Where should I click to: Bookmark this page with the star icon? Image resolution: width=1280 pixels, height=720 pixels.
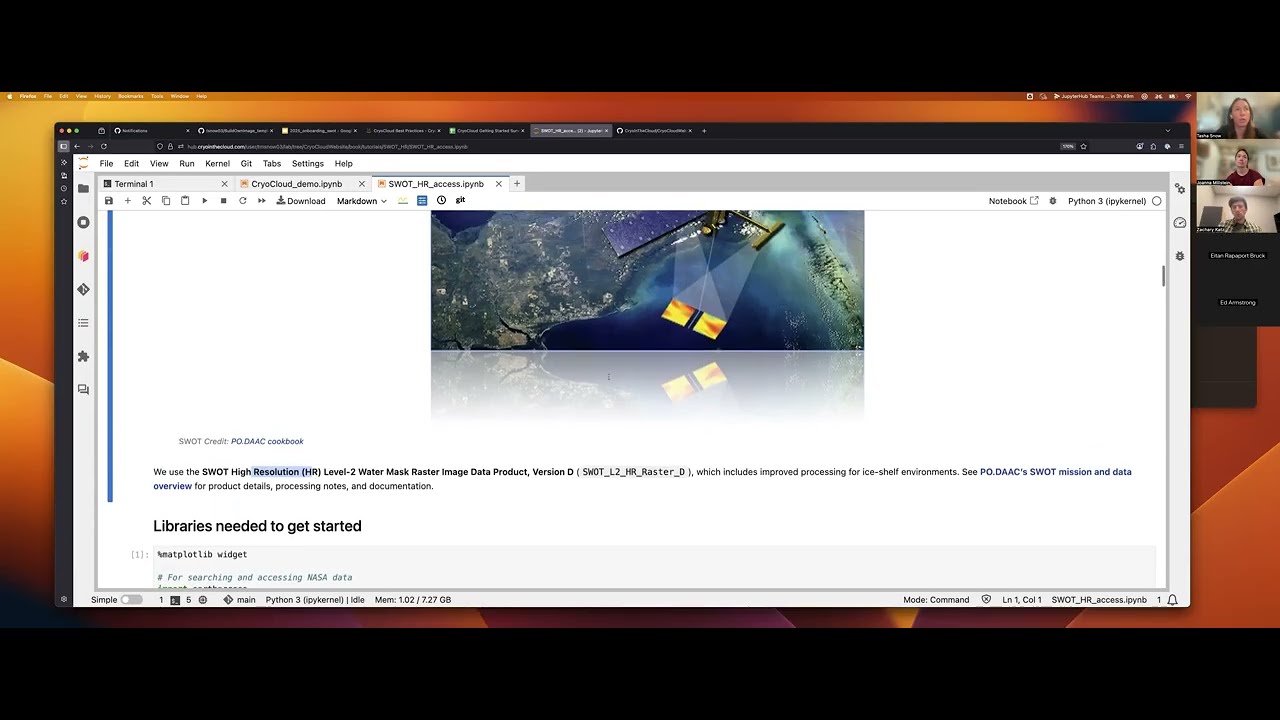[1083, 146]
